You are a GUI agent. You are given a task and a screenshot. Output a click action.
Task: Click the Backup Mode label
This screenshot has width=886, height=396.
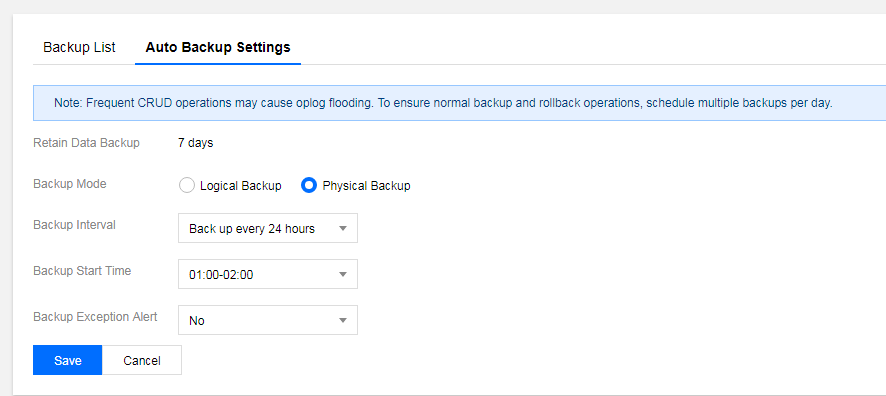[70, 184]
